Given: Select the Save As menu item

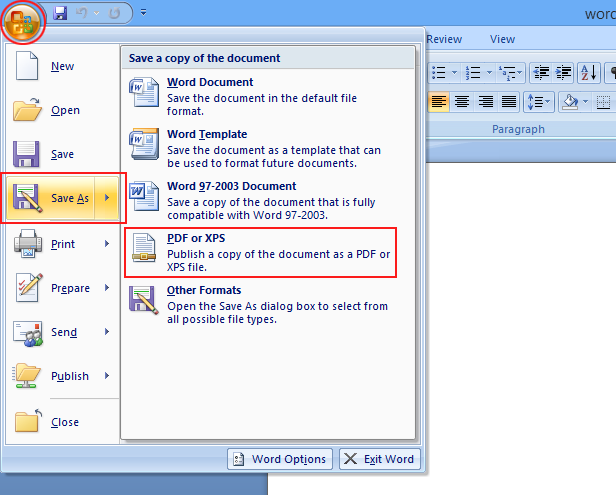Looking at the screenshot, I should pos(51,198).
